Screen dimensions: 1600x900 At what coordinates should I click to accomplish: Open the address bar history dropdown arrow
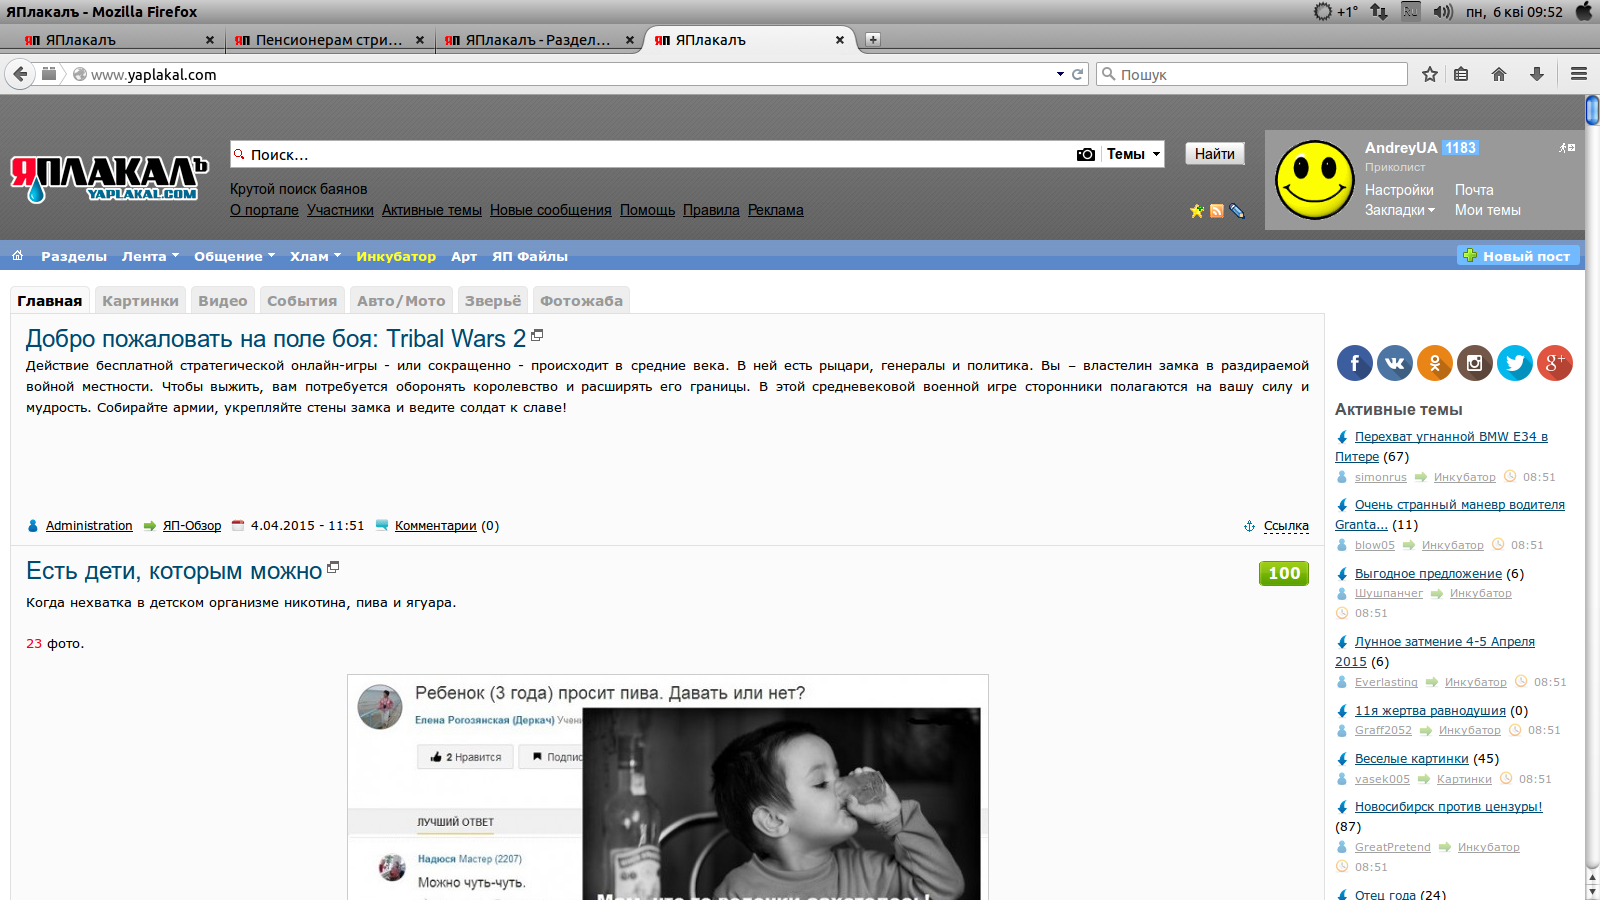pos(1060,74)
